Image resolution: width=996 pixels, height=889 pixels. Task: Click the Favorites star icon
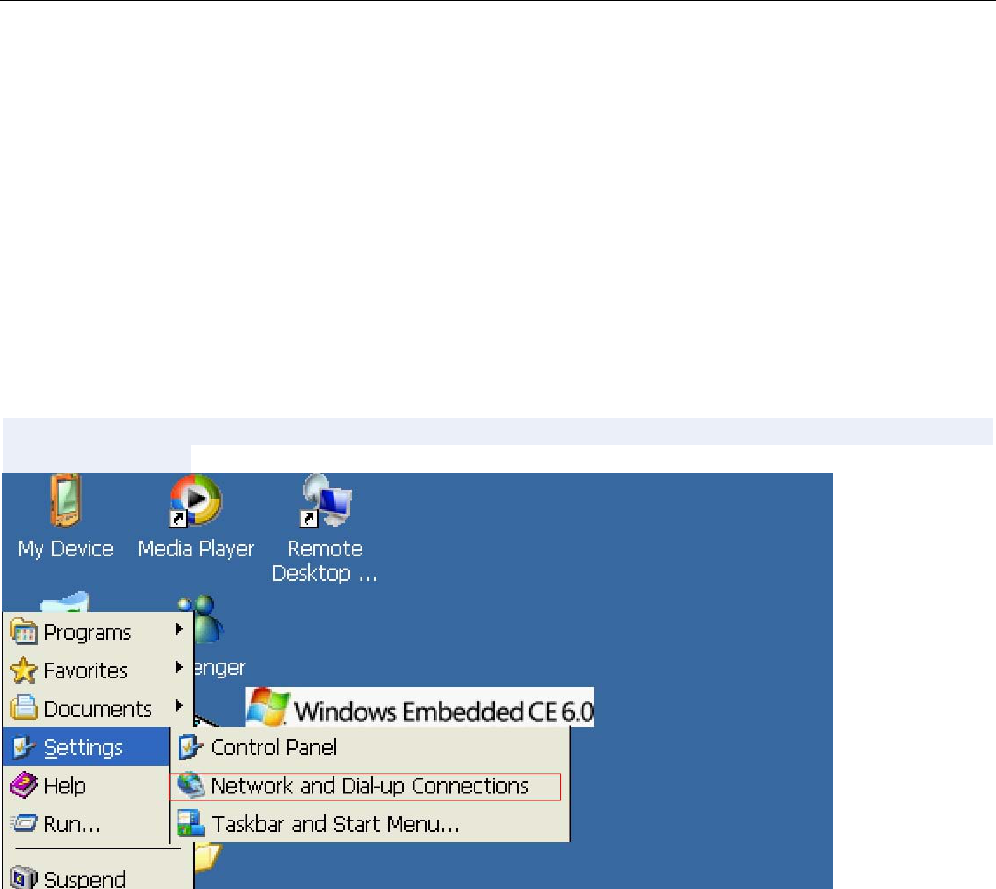pos(24,671)
